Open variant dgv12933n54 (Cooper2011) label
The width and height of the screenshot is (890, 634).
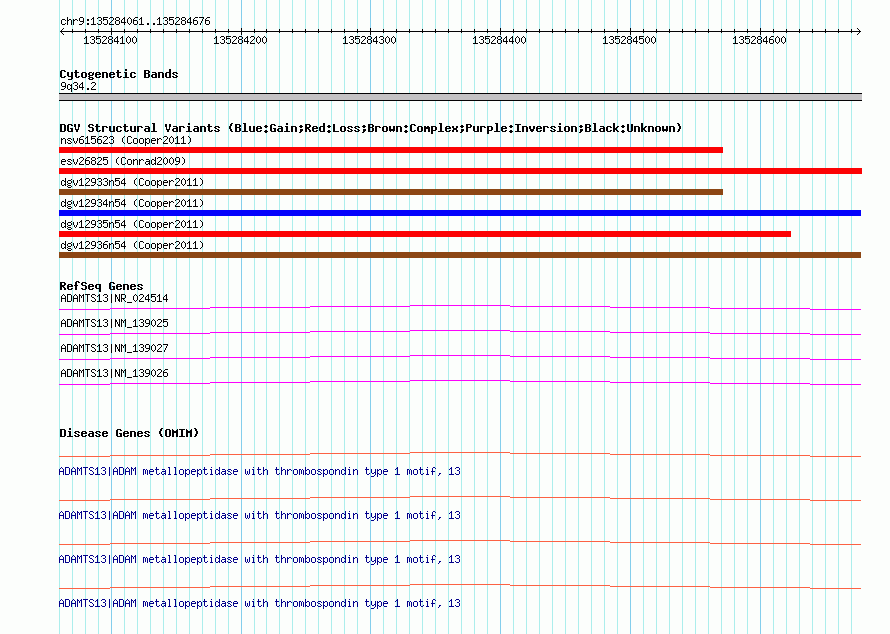click(x=132, y=182)
